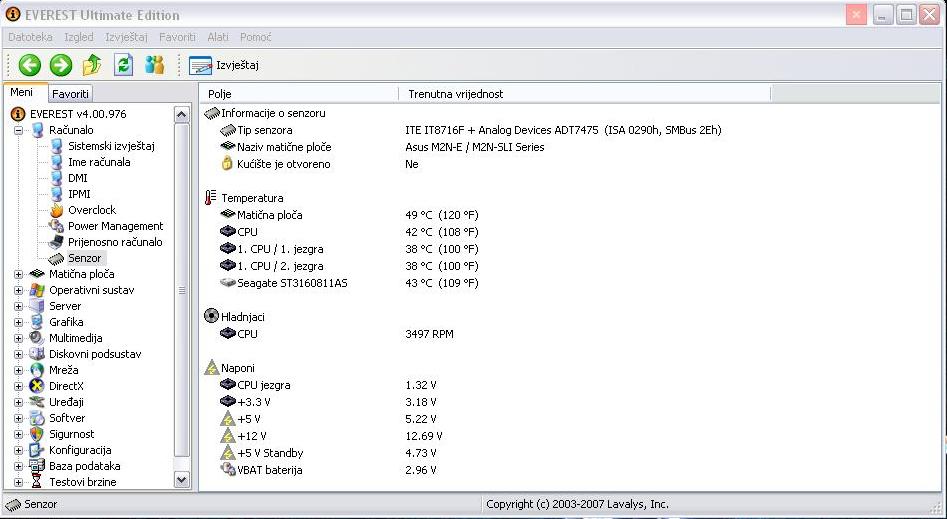Click the tree scrollbar down arrow
This screenshot has width=947, height=519.
pyautogui.click(x=182, y=480)
